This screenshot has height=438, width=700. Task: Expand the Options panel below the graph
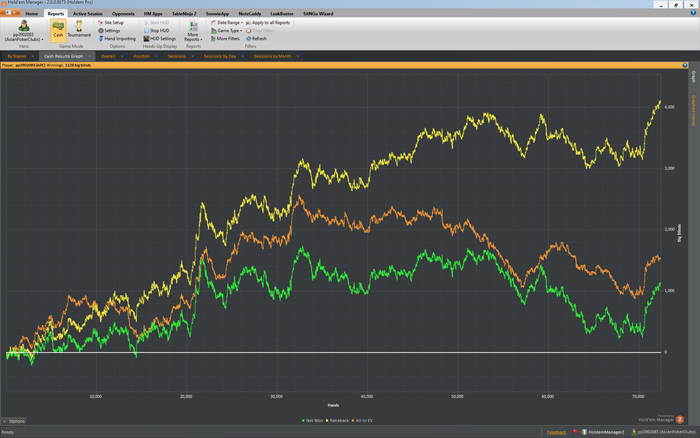pyautogui.click(x=14, y=421)
